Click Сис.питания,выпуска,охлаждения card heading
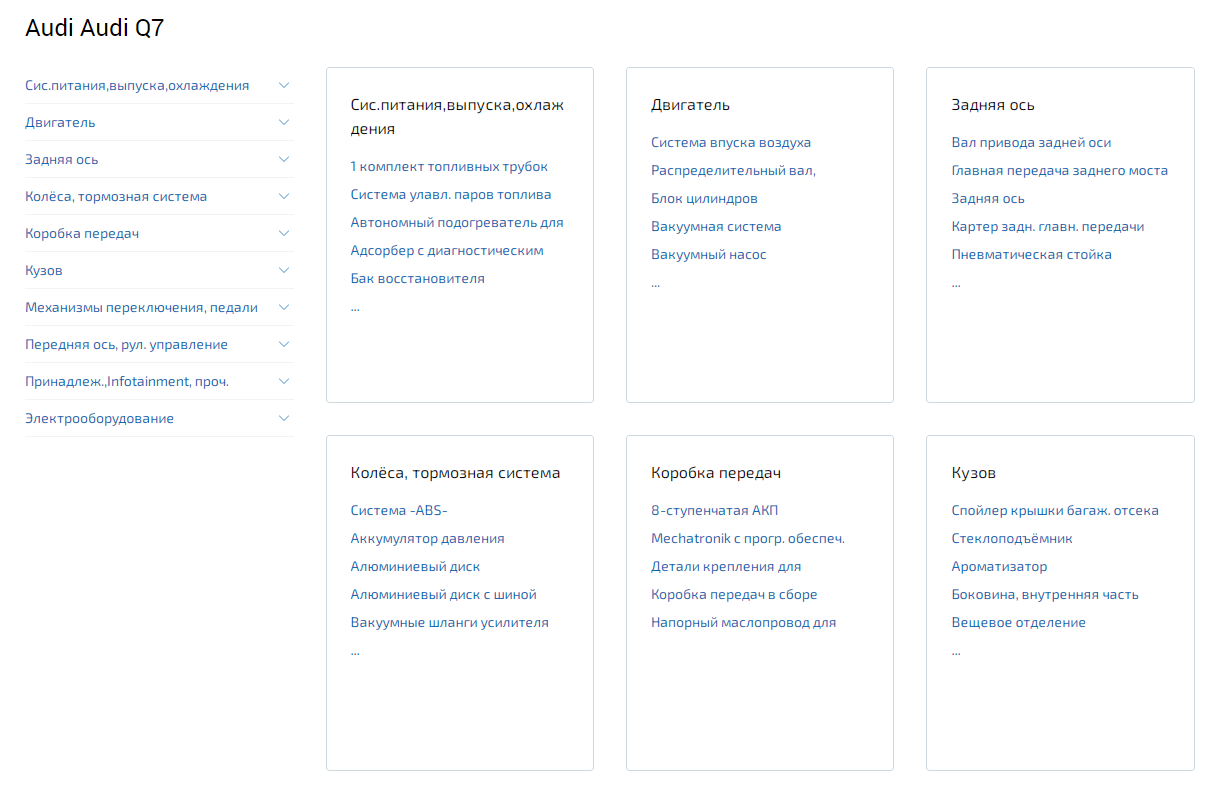The image size is (1217, 790). click(458, 117)
